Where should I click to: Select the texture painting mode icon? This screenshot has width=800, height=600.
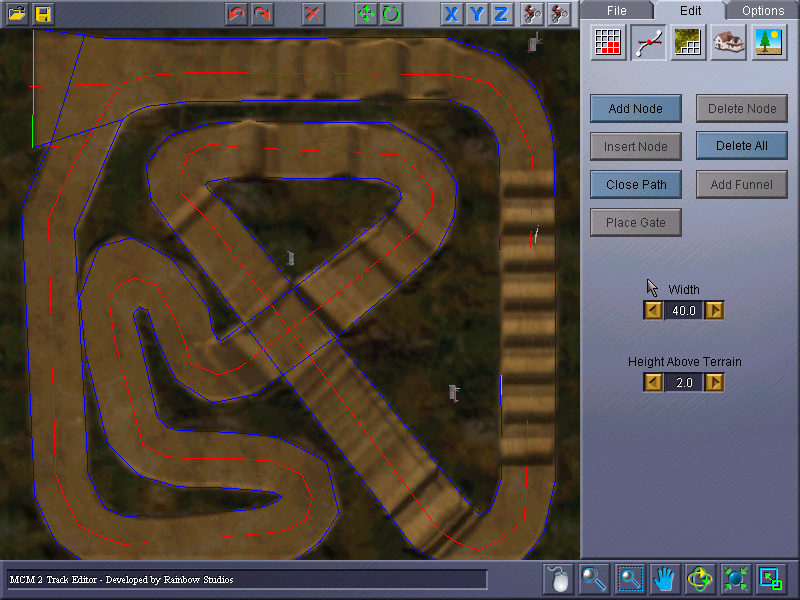point(688,42)
